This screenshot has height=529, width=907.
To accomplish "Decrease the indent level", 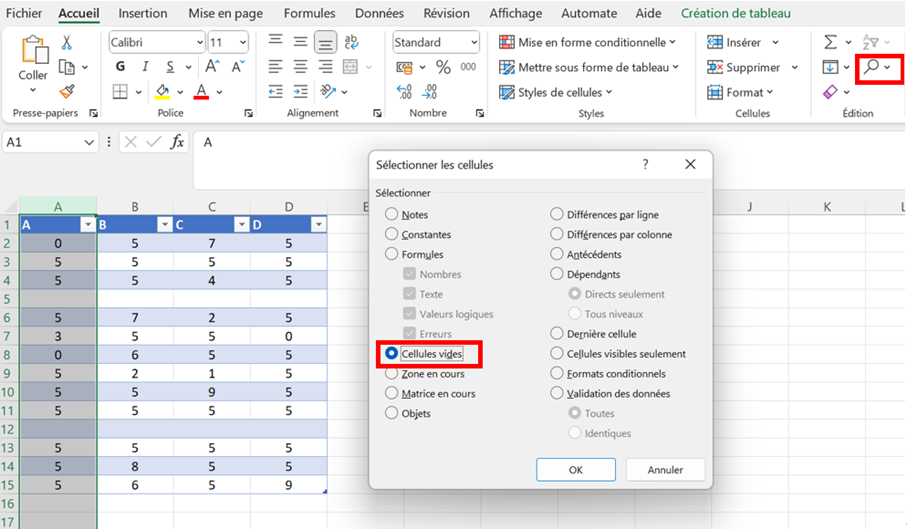I will 275,91.
